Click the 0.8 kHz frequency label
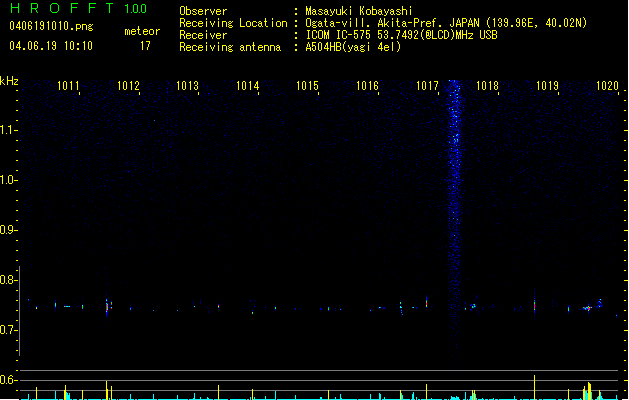The width and height of the screenshot is (629, 400). tap(8, 280)
